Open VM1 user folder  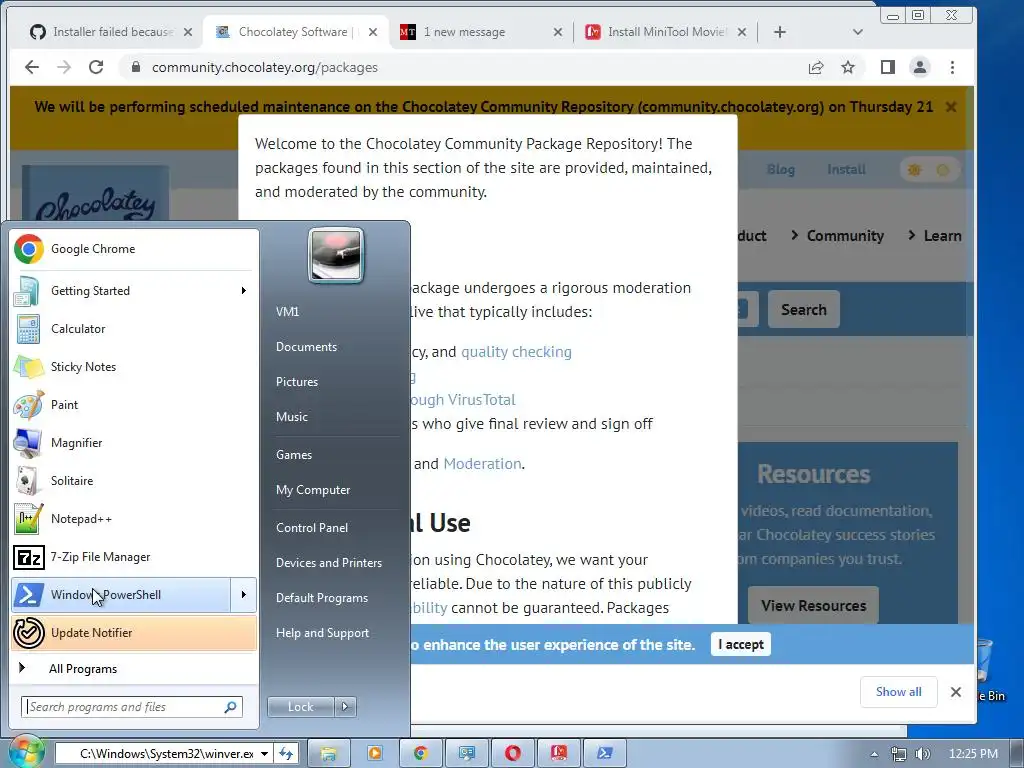pyautogui.click(x=287, y=312)
